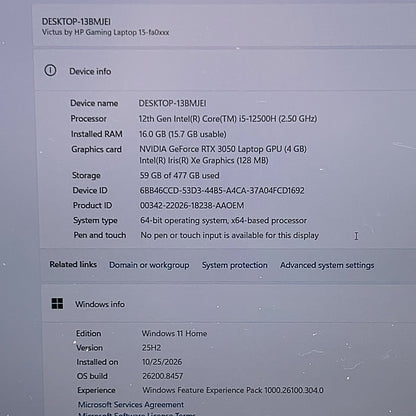Screen dimensions: 416x416
Task: Click the 'Product ID' field label
Action: click(x=92, y=205)
